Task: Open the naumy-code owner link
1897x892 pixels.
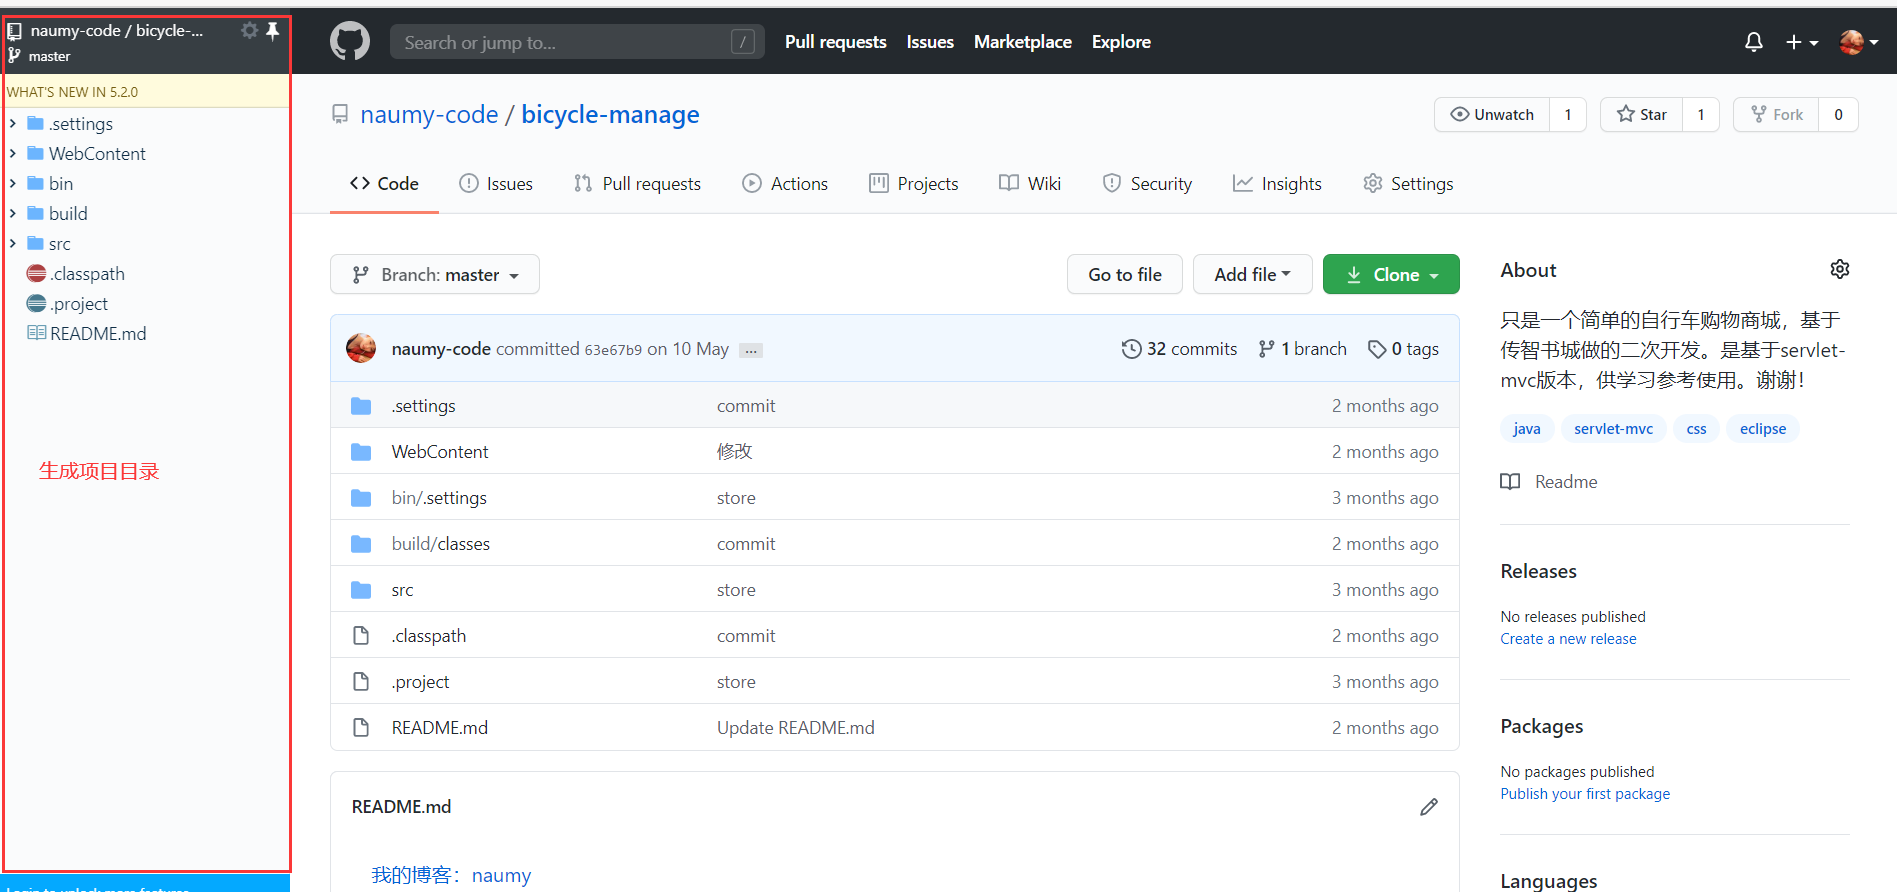Action: point(429,115)
